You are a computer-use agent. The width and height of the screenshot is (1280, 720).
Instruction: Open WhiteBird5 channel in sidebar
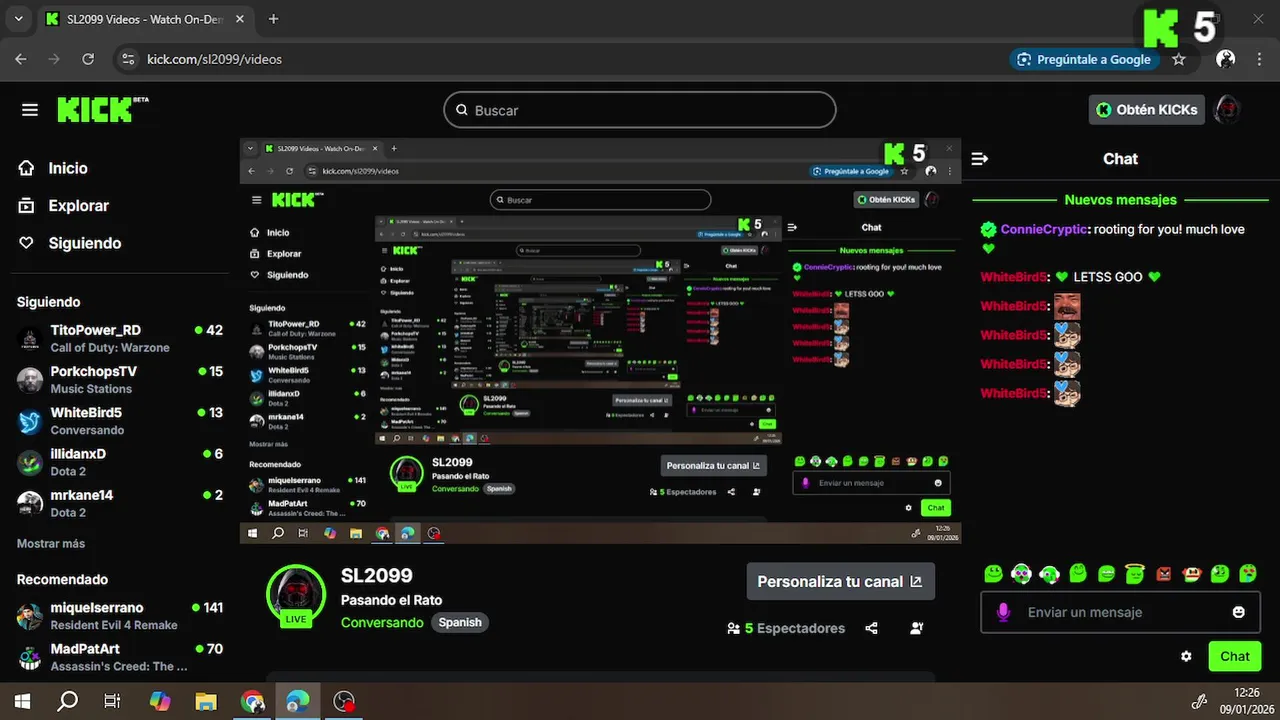pos(120,420)
